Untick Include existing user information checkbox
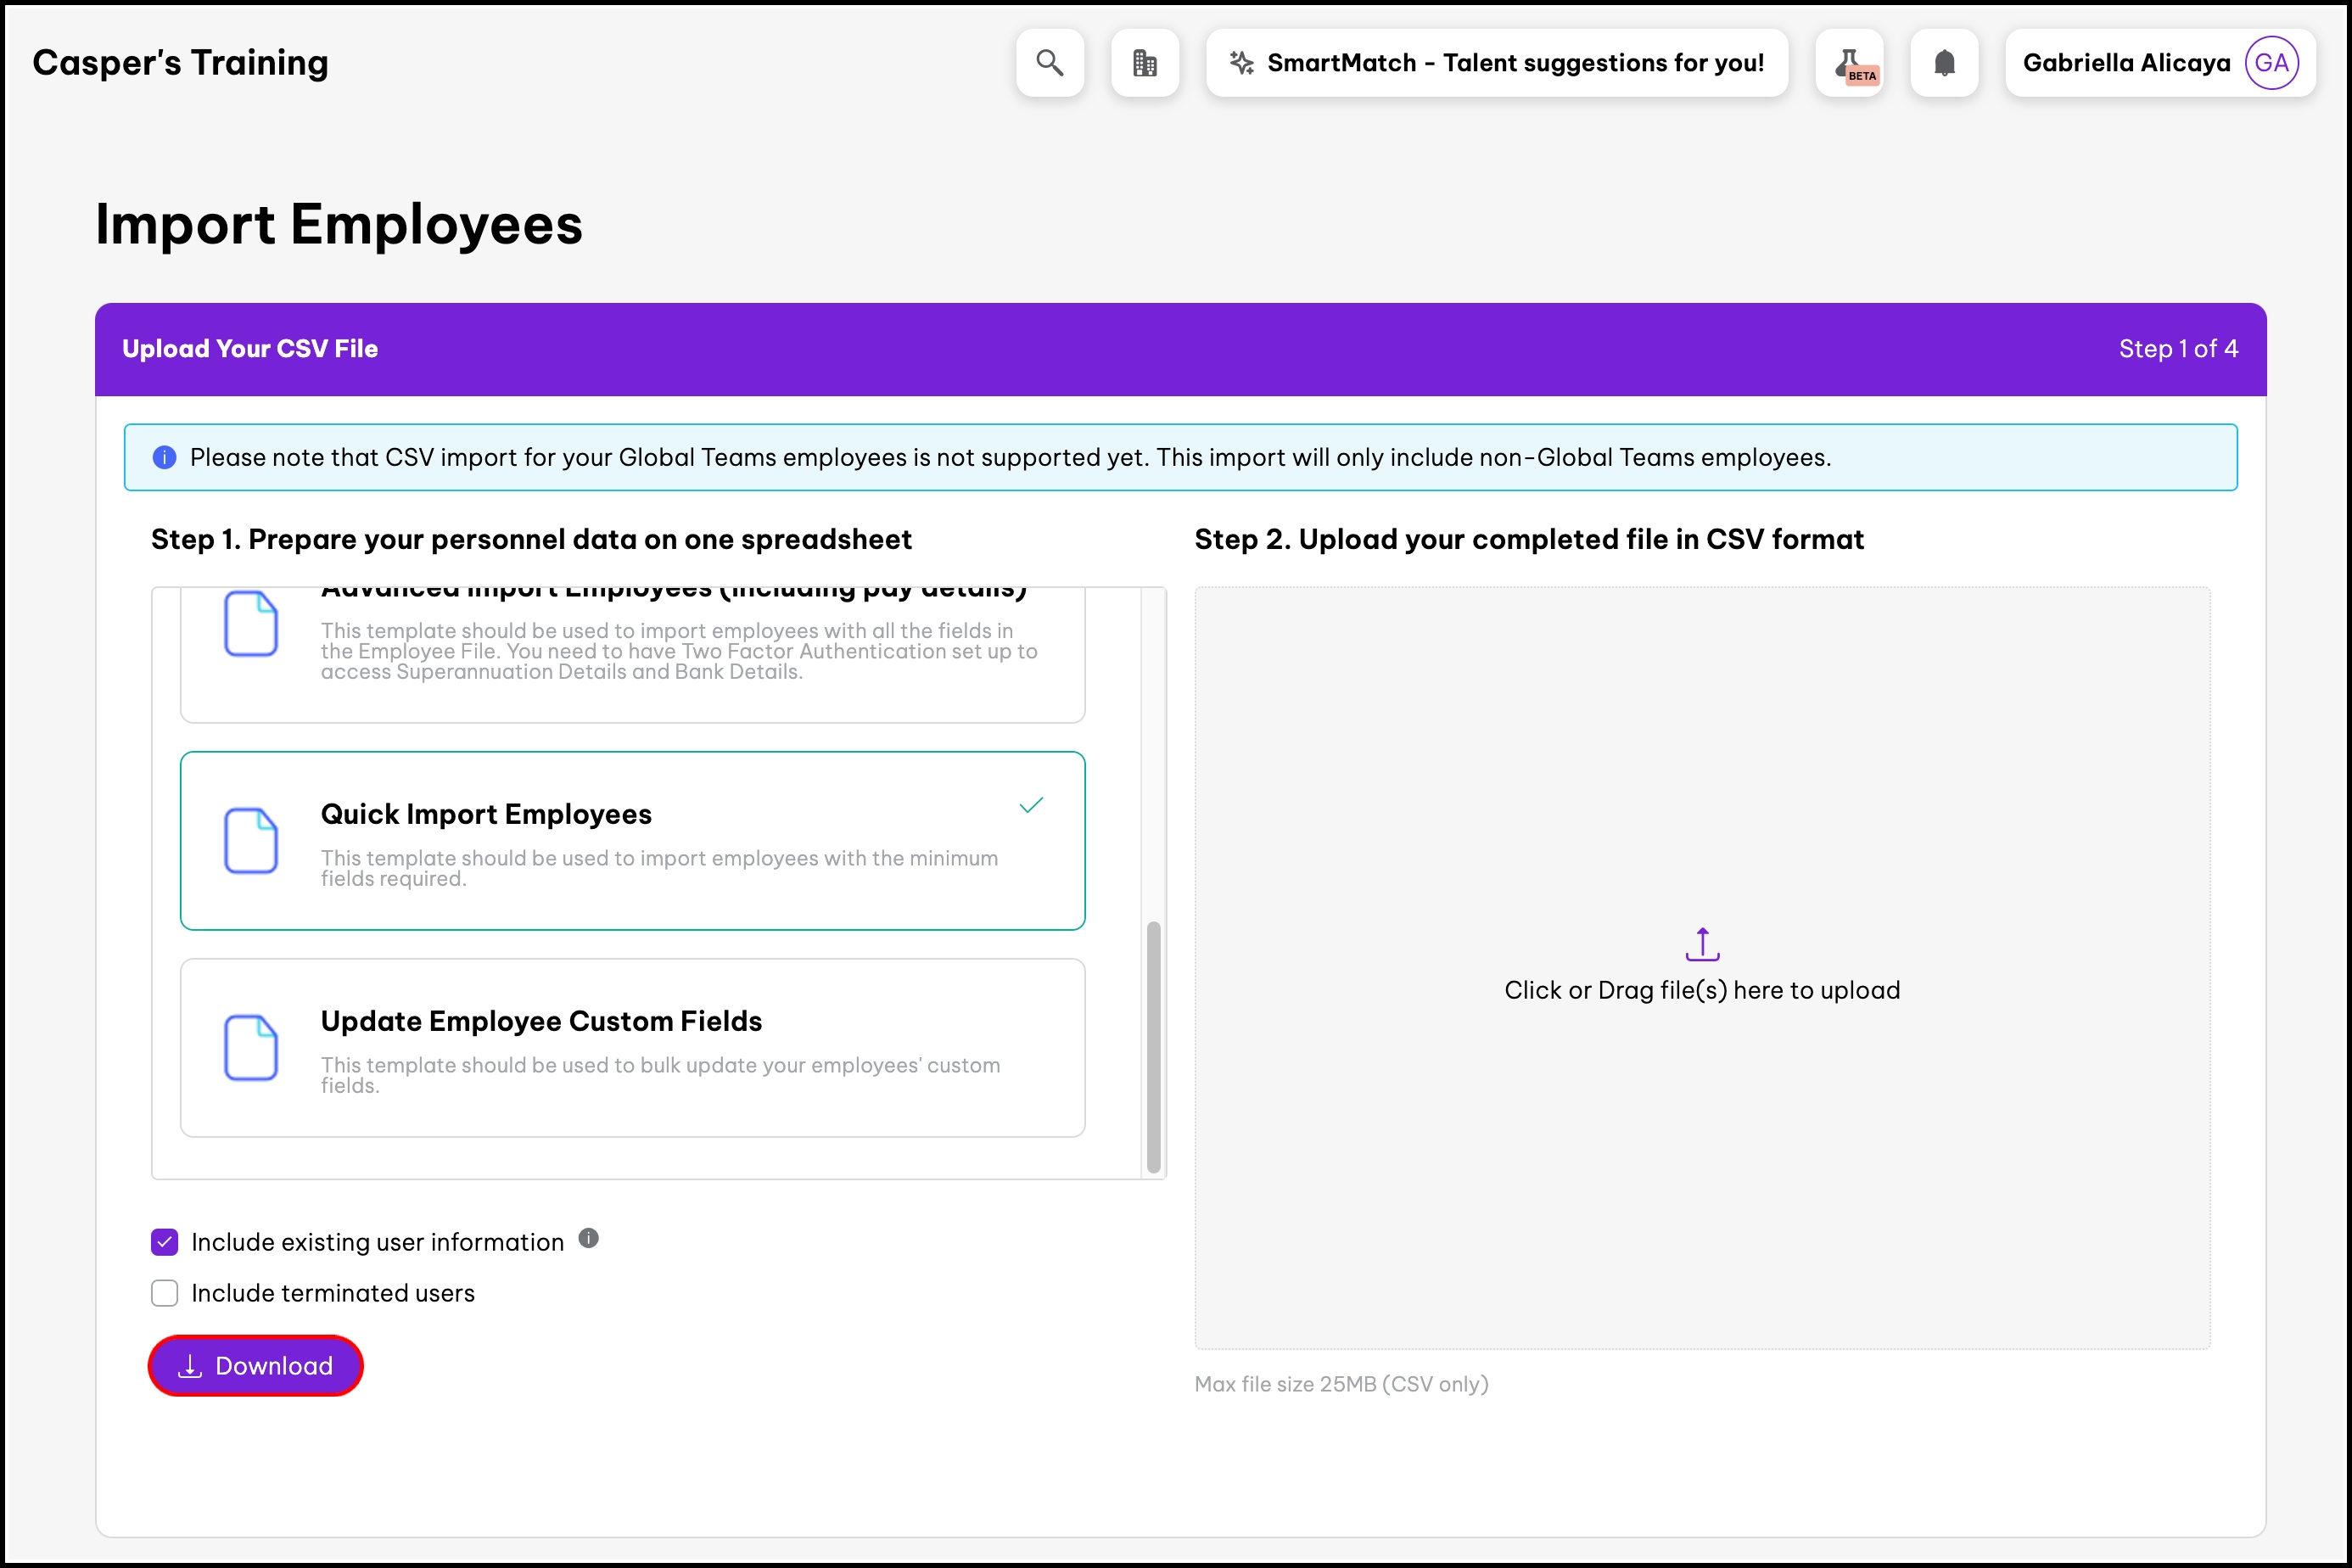Image resolution: width=2352 pixels, height=1568 pixels. 165,1242
